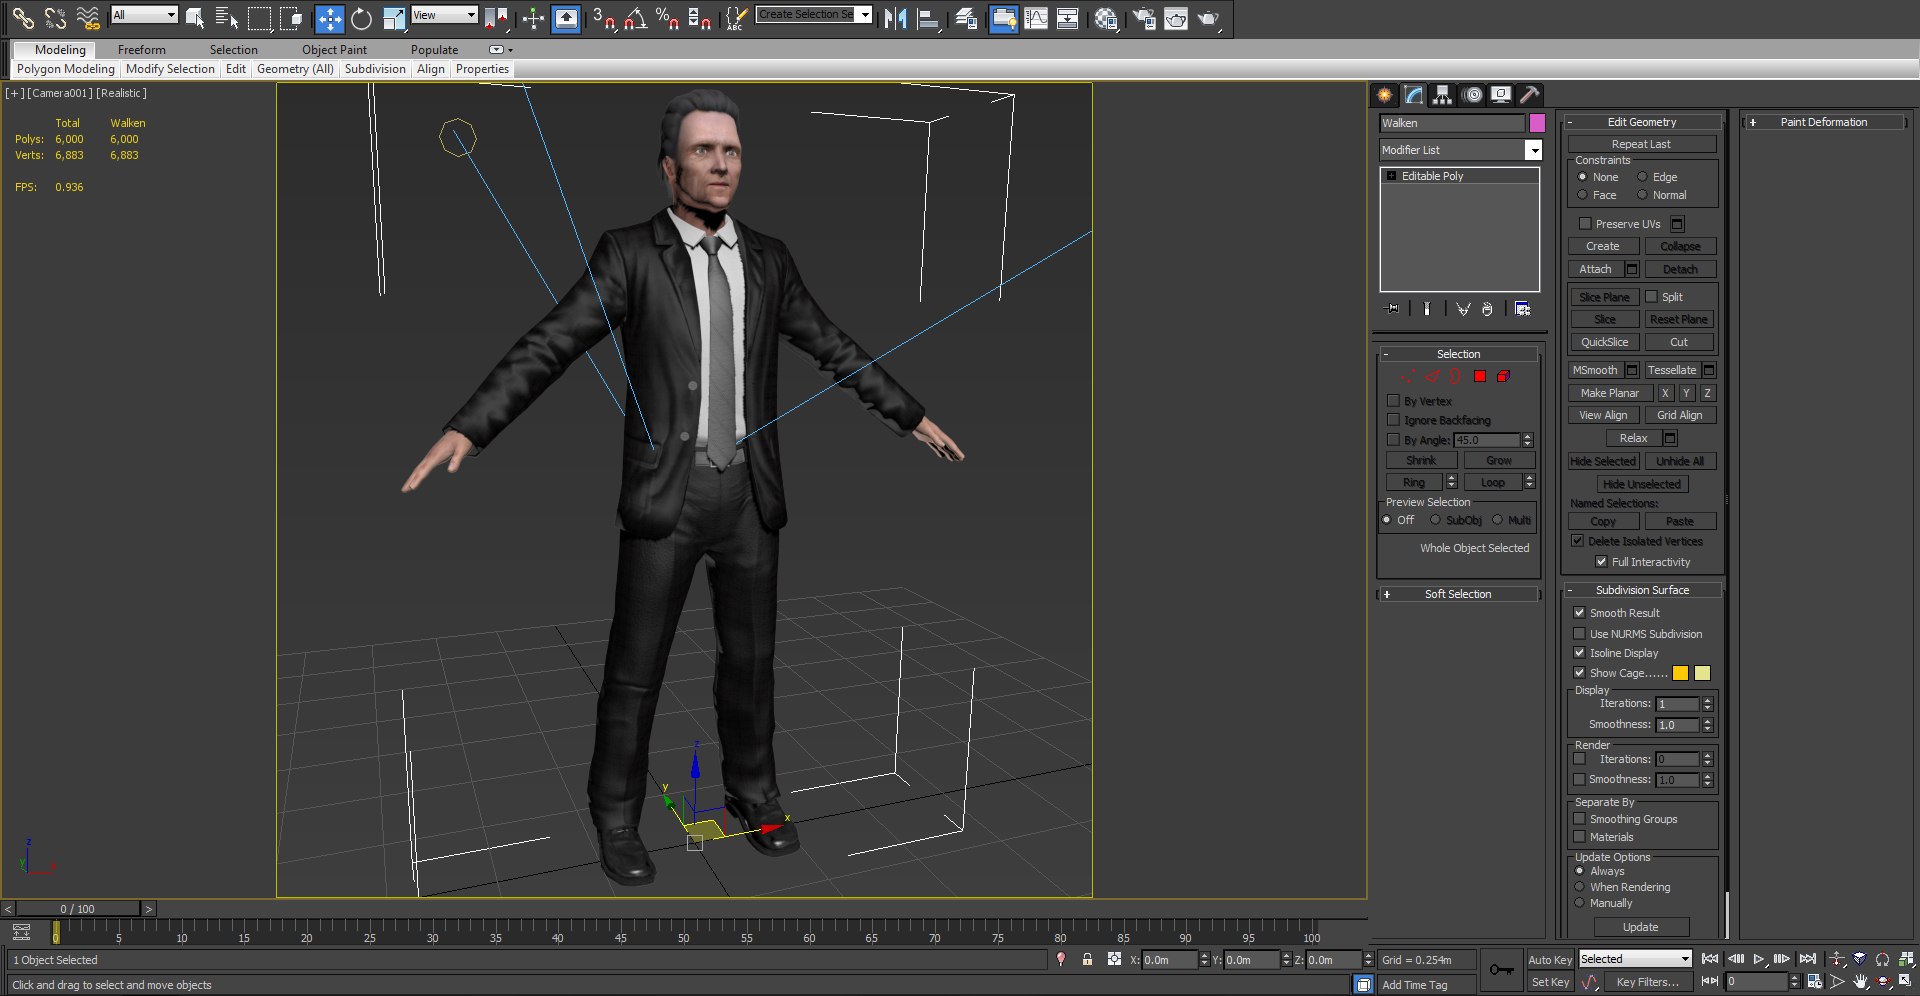The width and height of the screenshot is (1920, 996).
Task: Click the pale yellow Show Cage swatch
Action: coord(1703,673)
